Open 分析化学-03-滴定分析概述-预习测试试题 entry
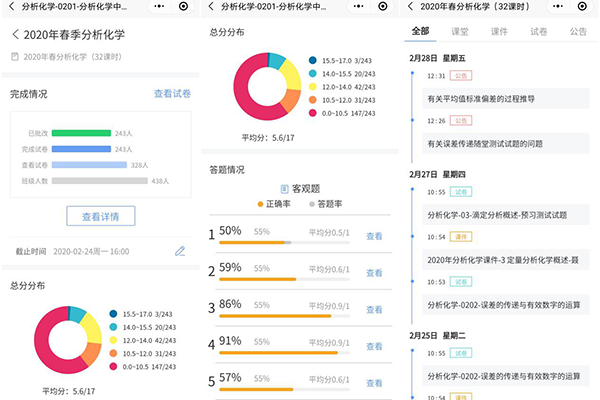This screenshot has width=600, height=400. (x=496, y=214)
